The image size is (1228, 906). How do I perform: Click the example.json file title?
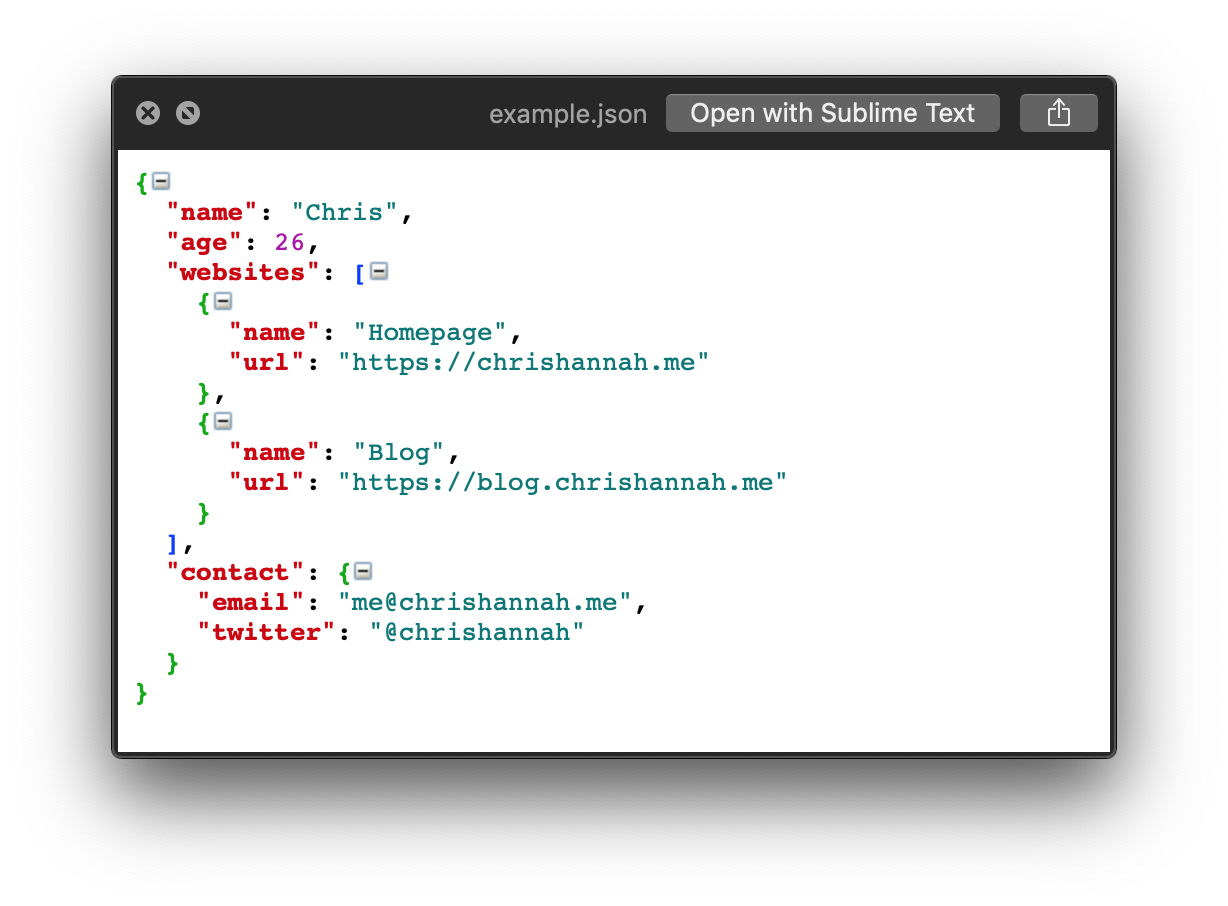[568, 114]
